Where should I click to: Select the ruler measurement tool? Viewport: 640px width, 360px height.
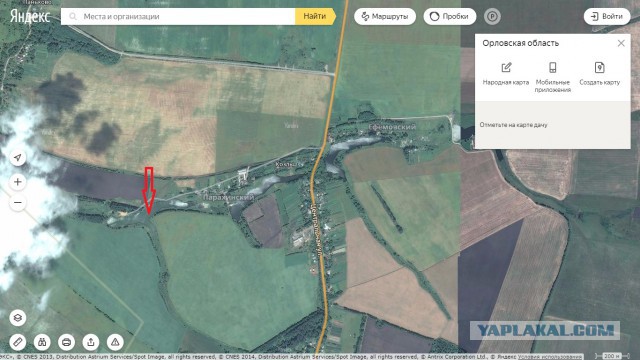pos(18,342)
